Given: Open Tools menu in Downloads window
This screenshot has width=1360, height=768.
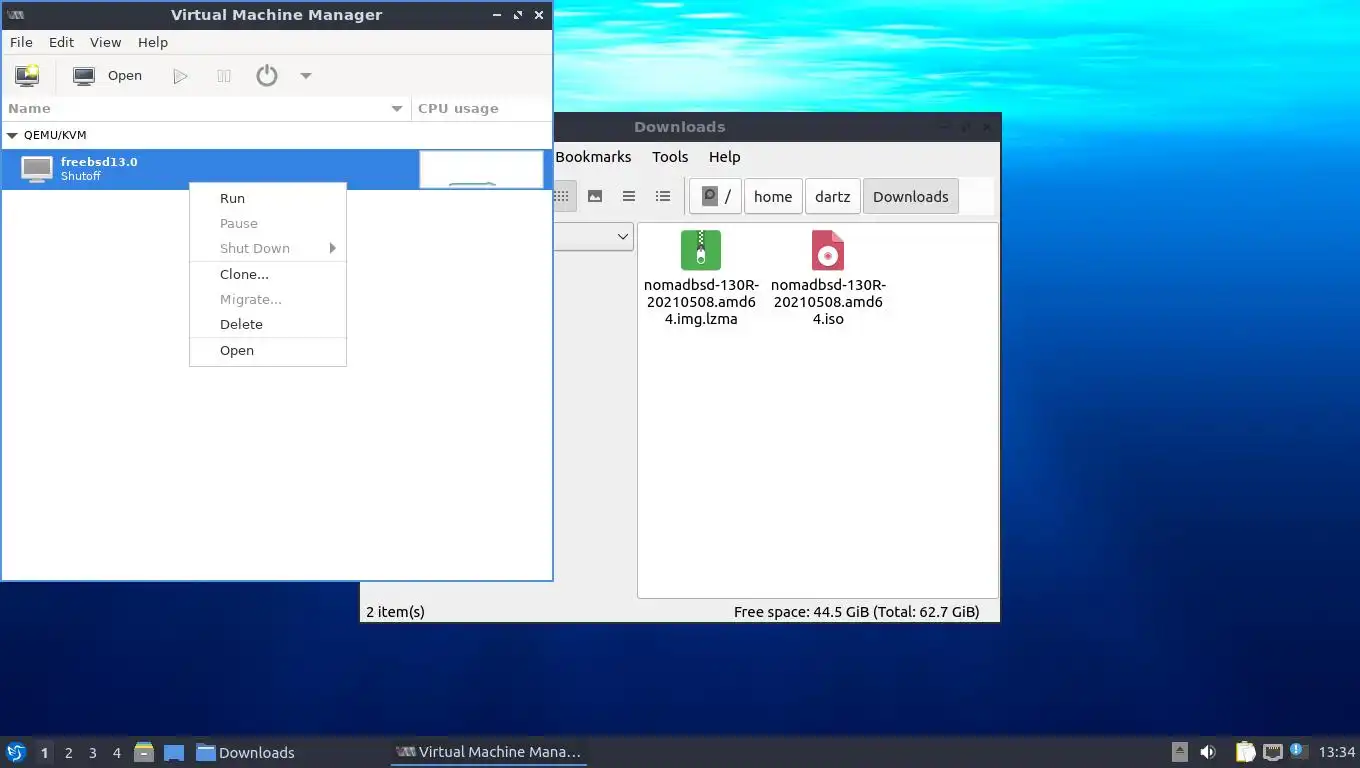Looking at the screenshot, I should [670, 156].
